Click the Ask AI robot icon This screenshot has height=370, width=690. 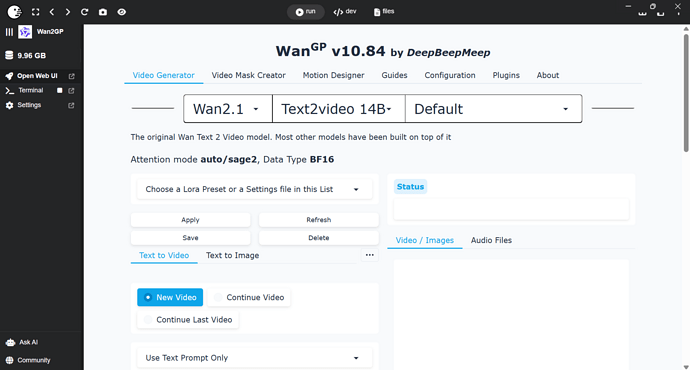coord(10,342)
